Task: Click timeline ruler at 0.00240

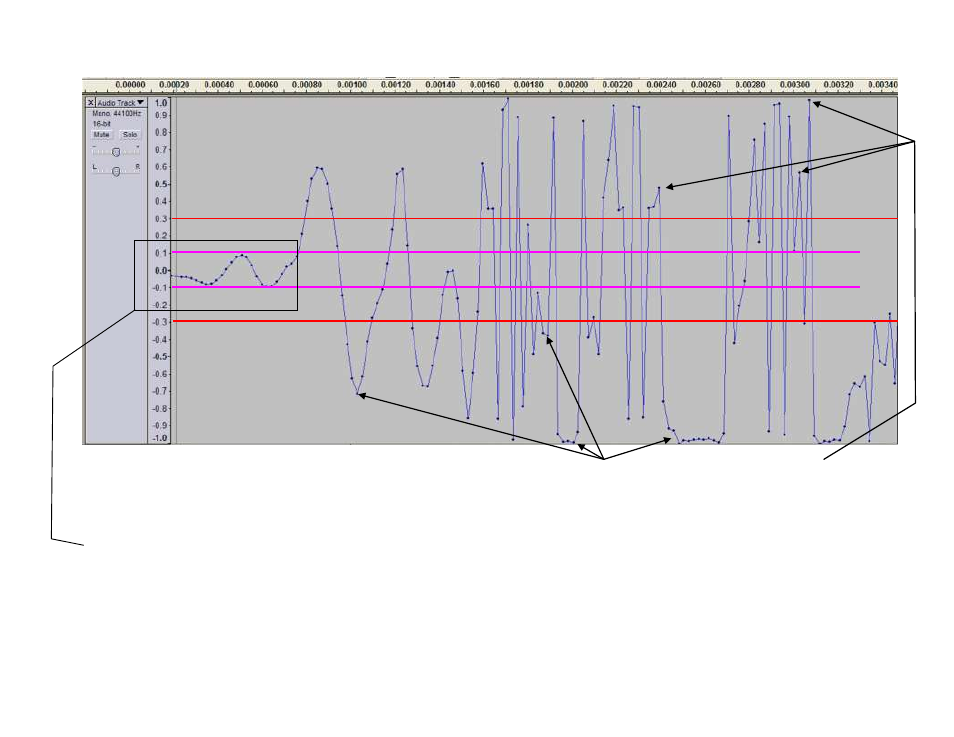Action: (x=661, y=85)
